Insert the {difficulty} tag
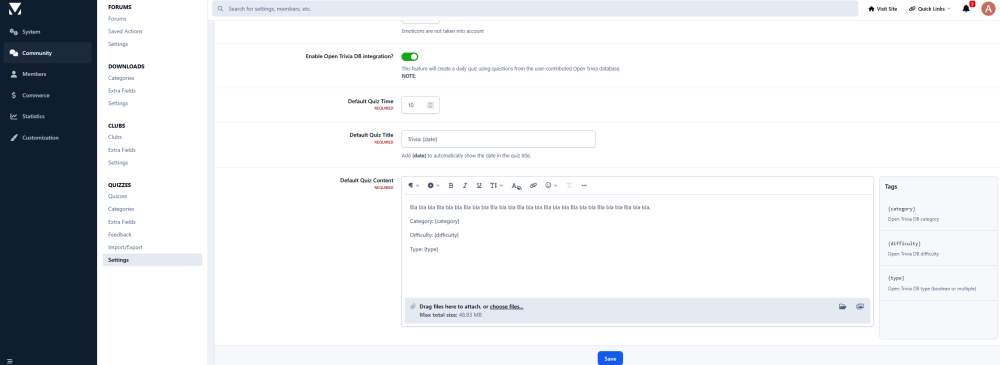 (x=904, y=243)
